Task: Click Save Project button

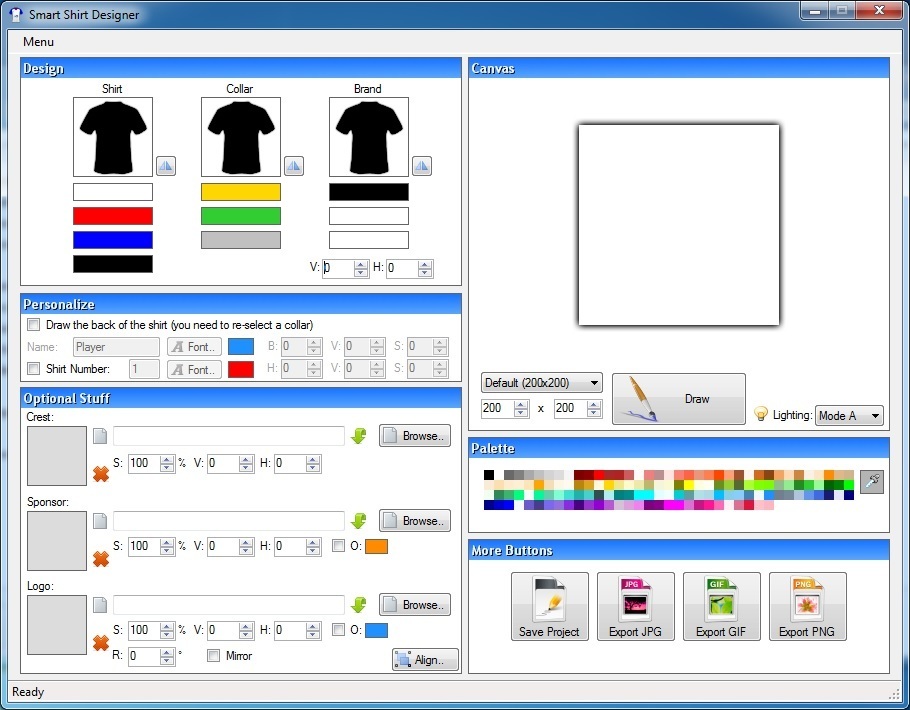Action: coord(550,606)
